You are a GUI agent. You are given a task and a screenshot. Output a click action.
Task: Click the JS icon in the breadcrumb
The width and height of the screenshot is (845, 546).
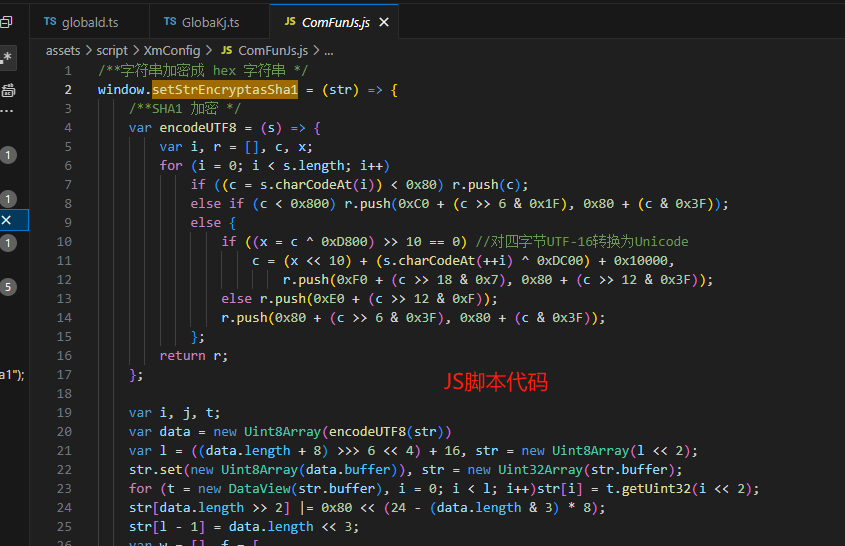(226, 50)
